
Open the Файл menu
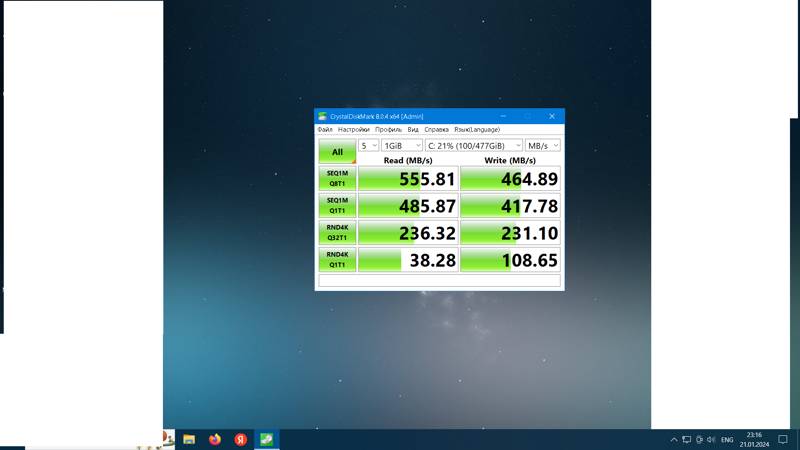325,130
